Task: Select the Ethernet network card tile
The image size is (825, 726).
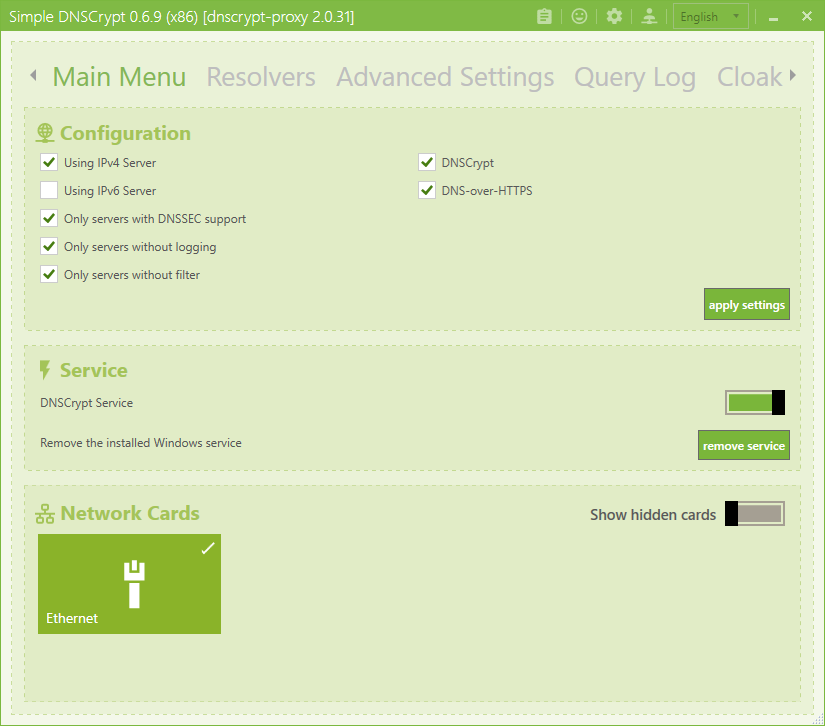Action: click(129, 583)
